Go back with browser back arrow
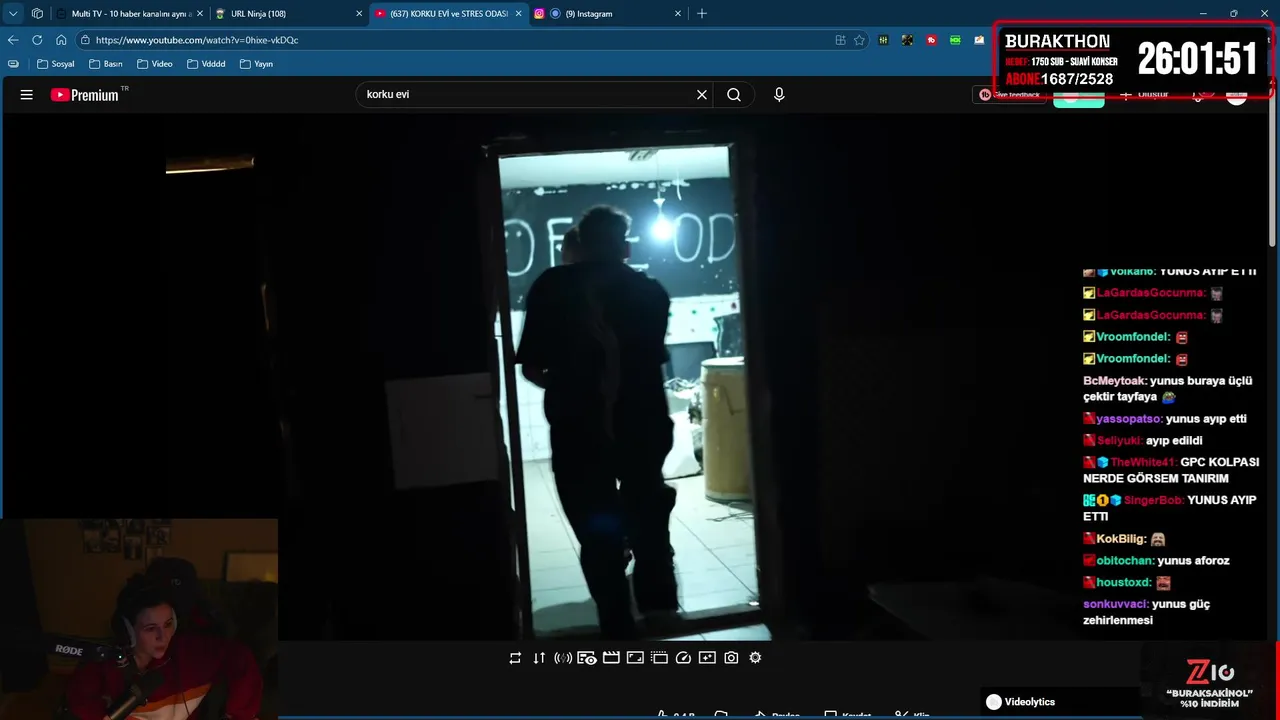The height and width of the screenshot is (720, 1280). [x=13, y=40]
